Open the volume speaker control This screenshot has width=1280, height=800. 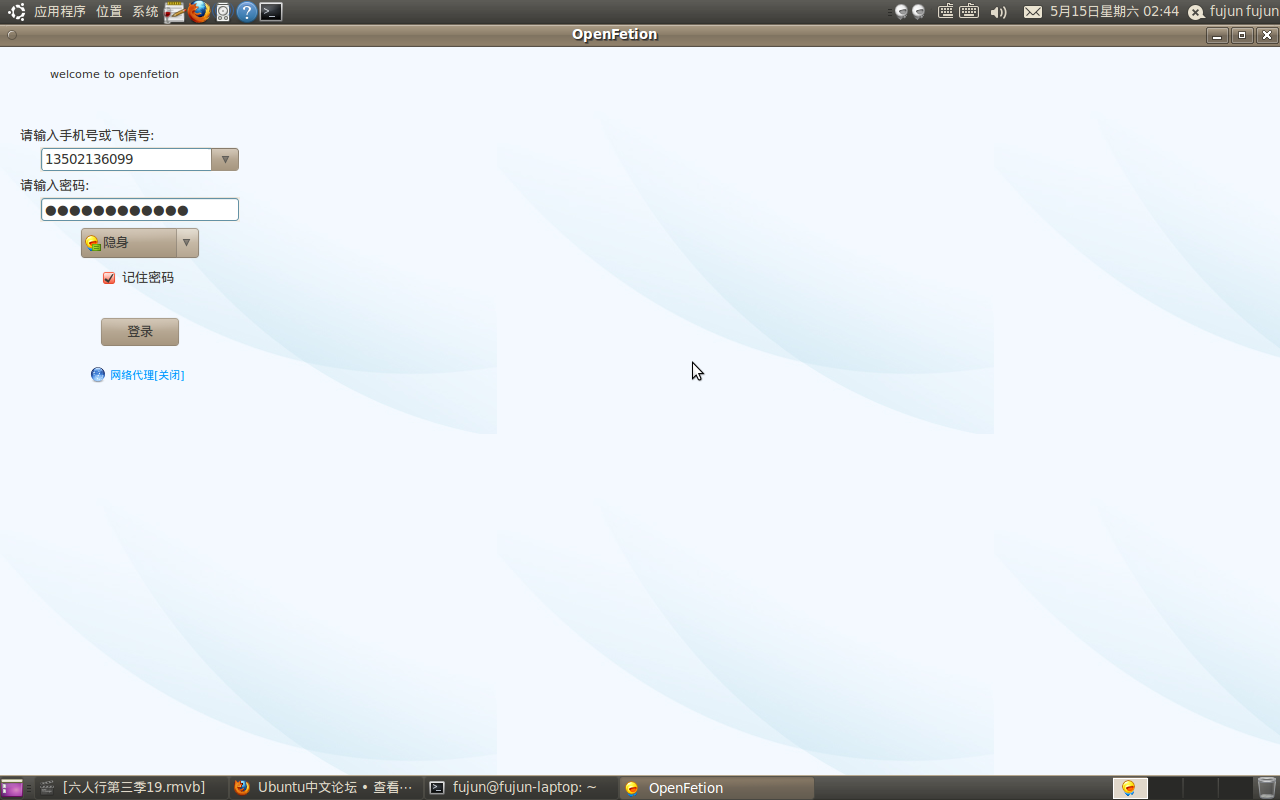coord(998,12)
